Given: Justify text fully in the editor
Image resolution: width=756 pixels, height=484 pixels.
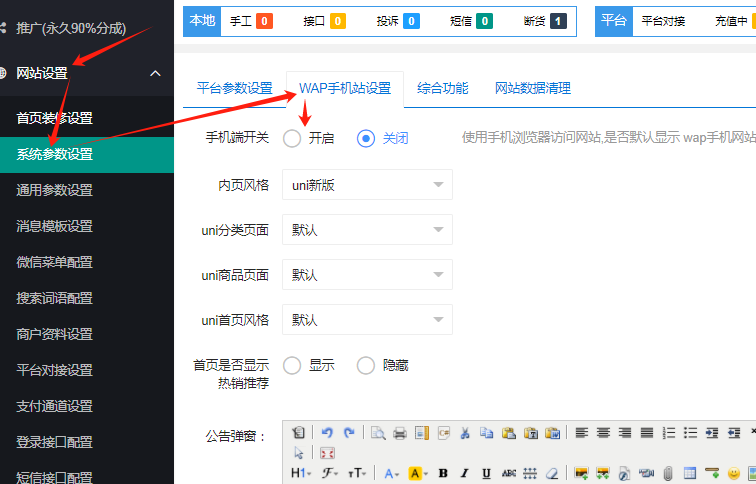Looking at the screenshot, I should pyautogui.click(x=647, y=433).
